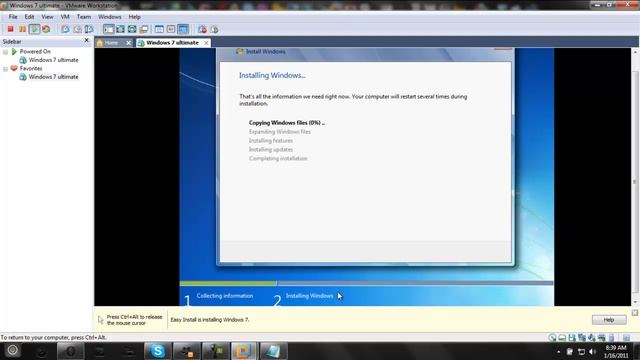This screenshot has width=640, height=360.
Task: Open the Snapshot Manager toolbar icon
Action: tap(89, 29)
